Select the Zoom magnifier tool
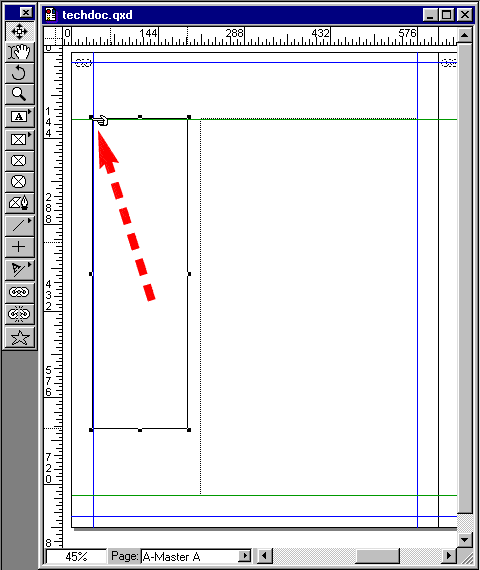 20,94
